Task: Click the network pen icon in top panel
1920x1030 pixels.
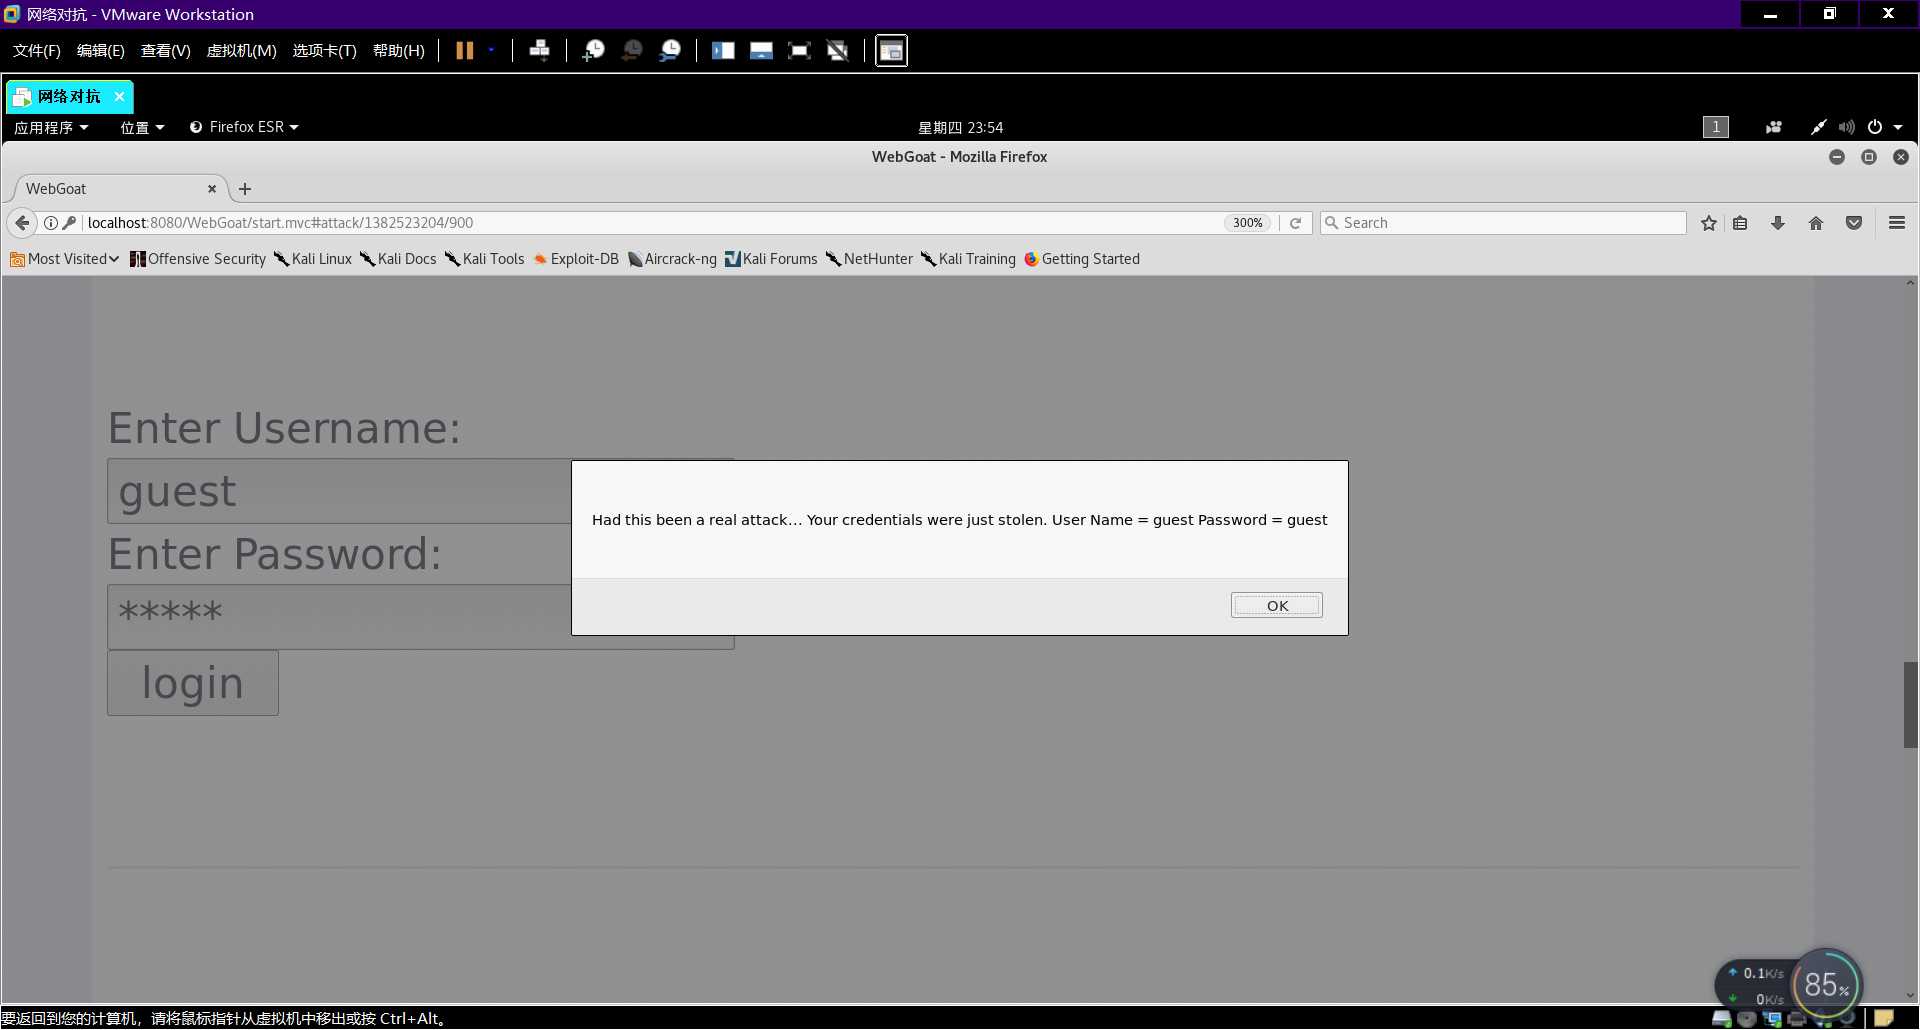Action: click(1818, 127)
